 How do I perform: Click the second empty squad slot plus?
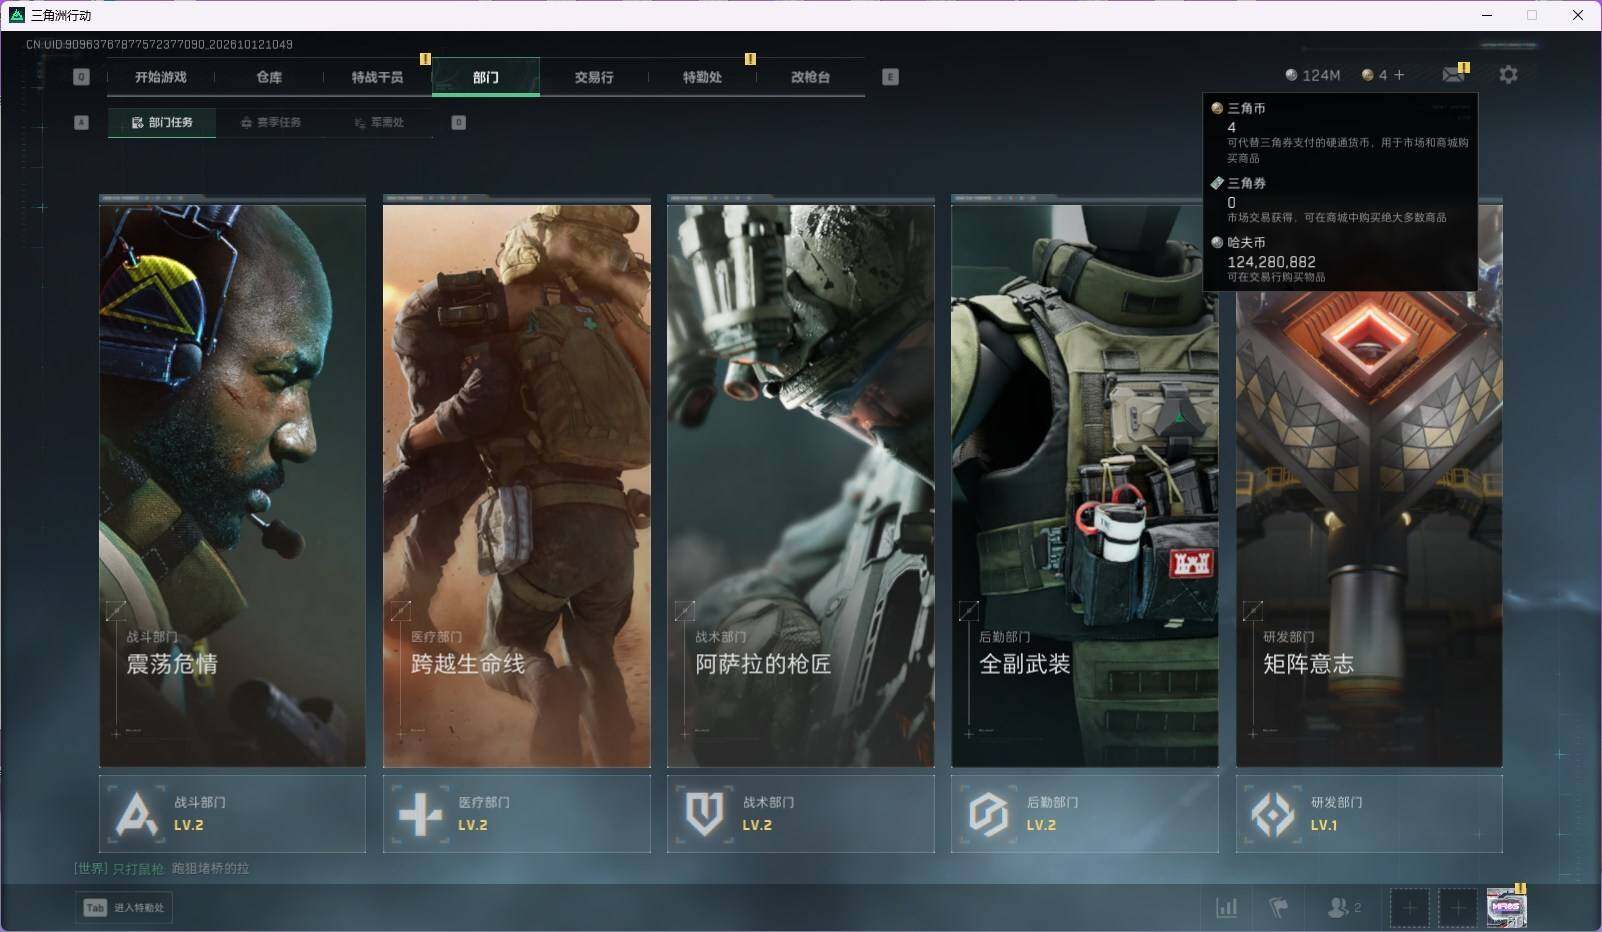[1458, 908]
